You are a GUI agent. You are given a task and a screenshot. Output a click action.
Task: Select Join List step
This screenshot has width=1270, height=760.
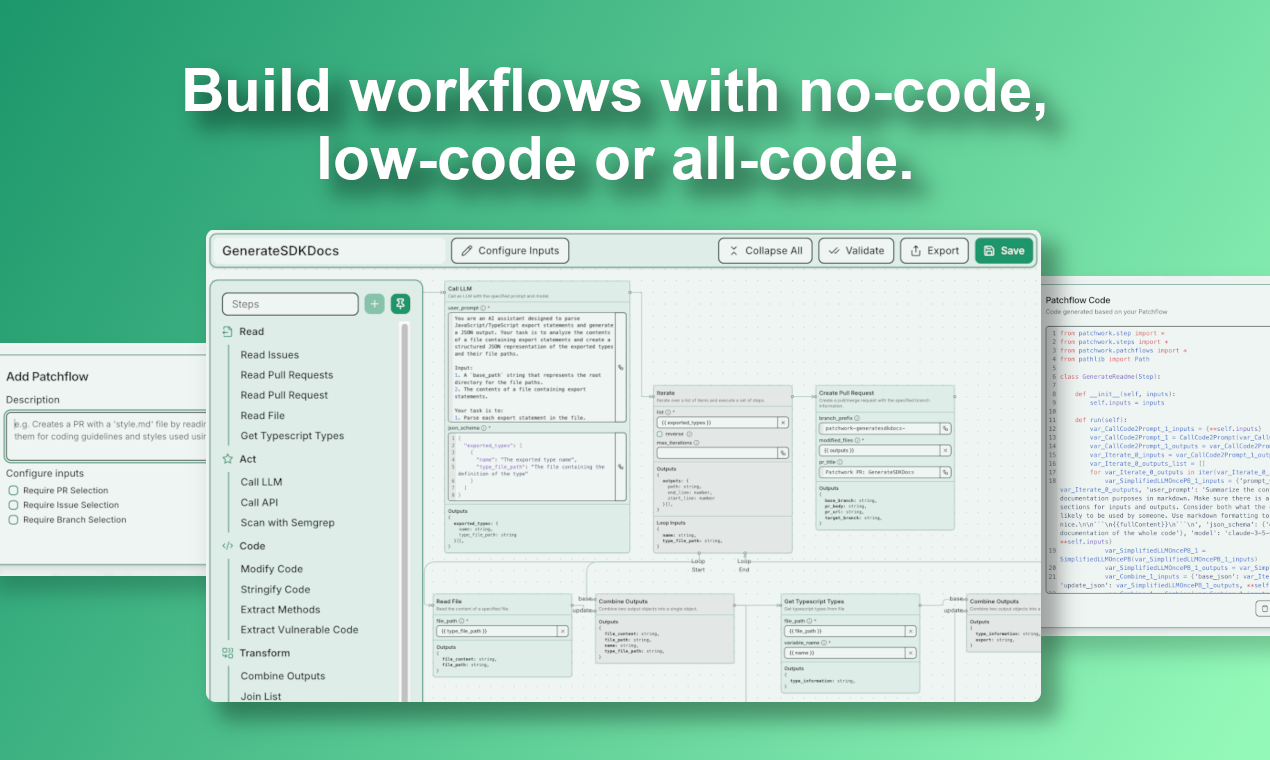[x=261, y=696]
